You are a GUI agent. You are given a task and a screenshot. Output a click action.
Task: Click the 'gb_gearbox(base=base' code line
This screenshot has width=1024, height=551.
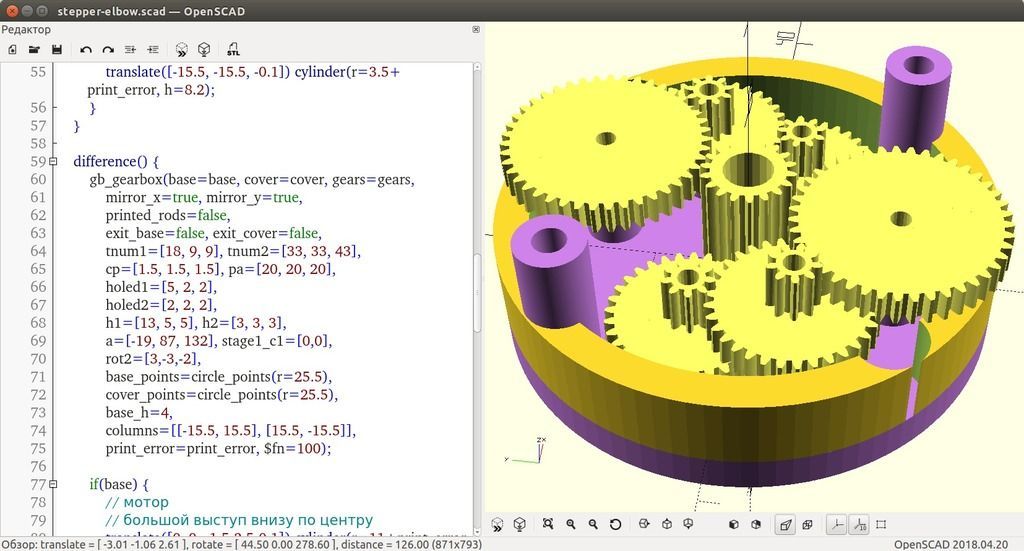point(252,180)
